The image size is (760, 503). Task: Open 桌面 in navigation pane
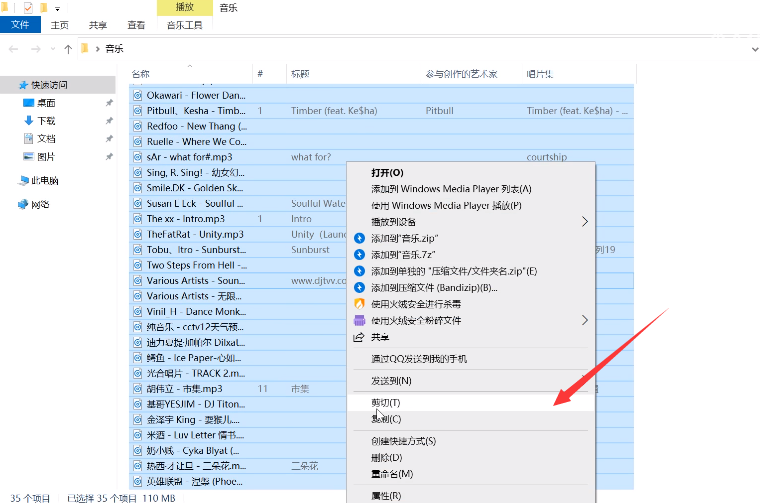(x=47, y=103)
